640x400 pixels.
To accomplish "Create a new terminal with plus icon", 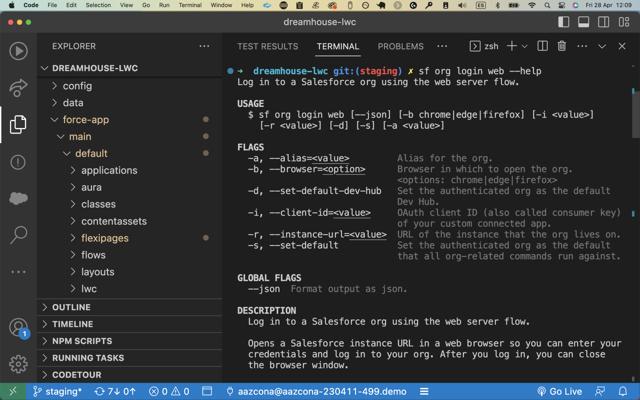I will pyautogui.click(x=511, y=46).
